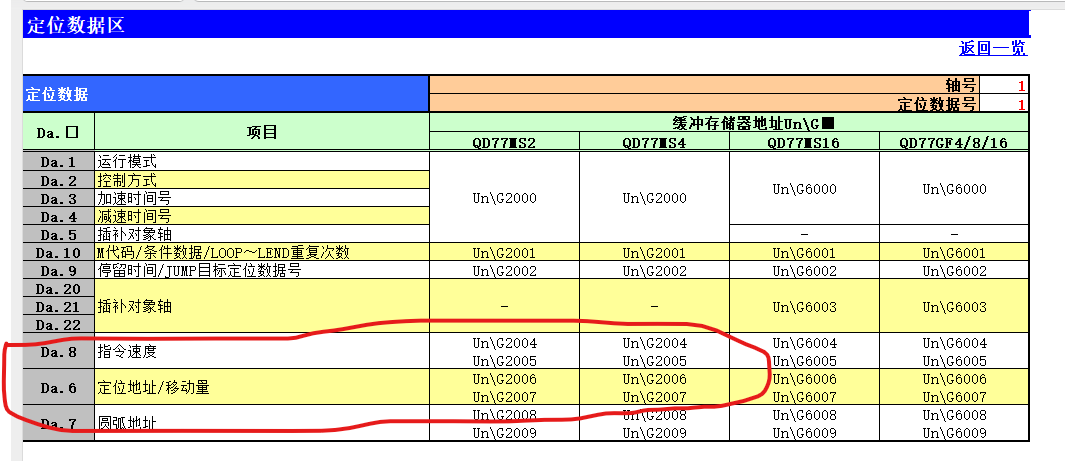Select the 运行模式 item cell
The height and width of the screenshot is (461, 1065).
[261, 161]
